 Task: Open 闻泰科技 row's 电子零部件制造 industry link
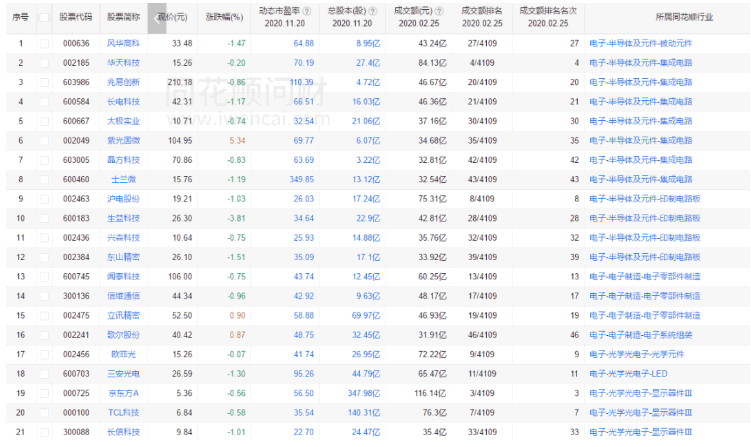(x=645, y=277)
